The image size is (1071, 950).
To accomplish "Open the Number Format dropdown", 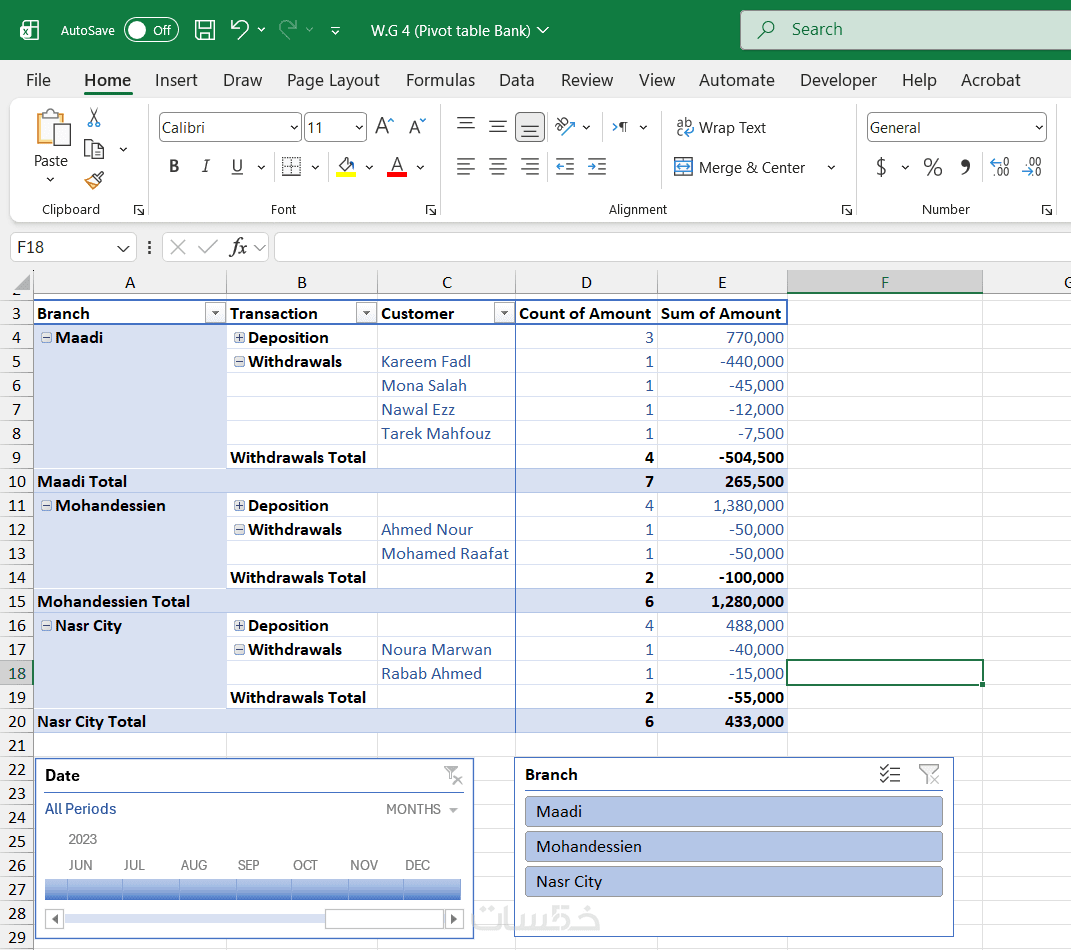I will coord(1039,128).
